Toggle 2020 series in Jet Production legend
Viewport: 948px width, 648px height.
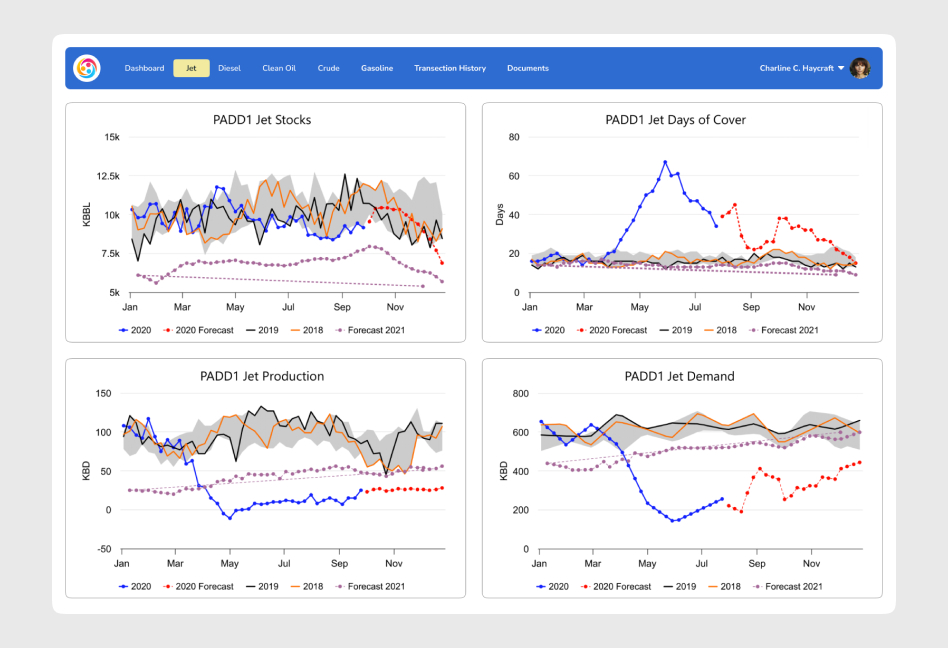point(135,586)
